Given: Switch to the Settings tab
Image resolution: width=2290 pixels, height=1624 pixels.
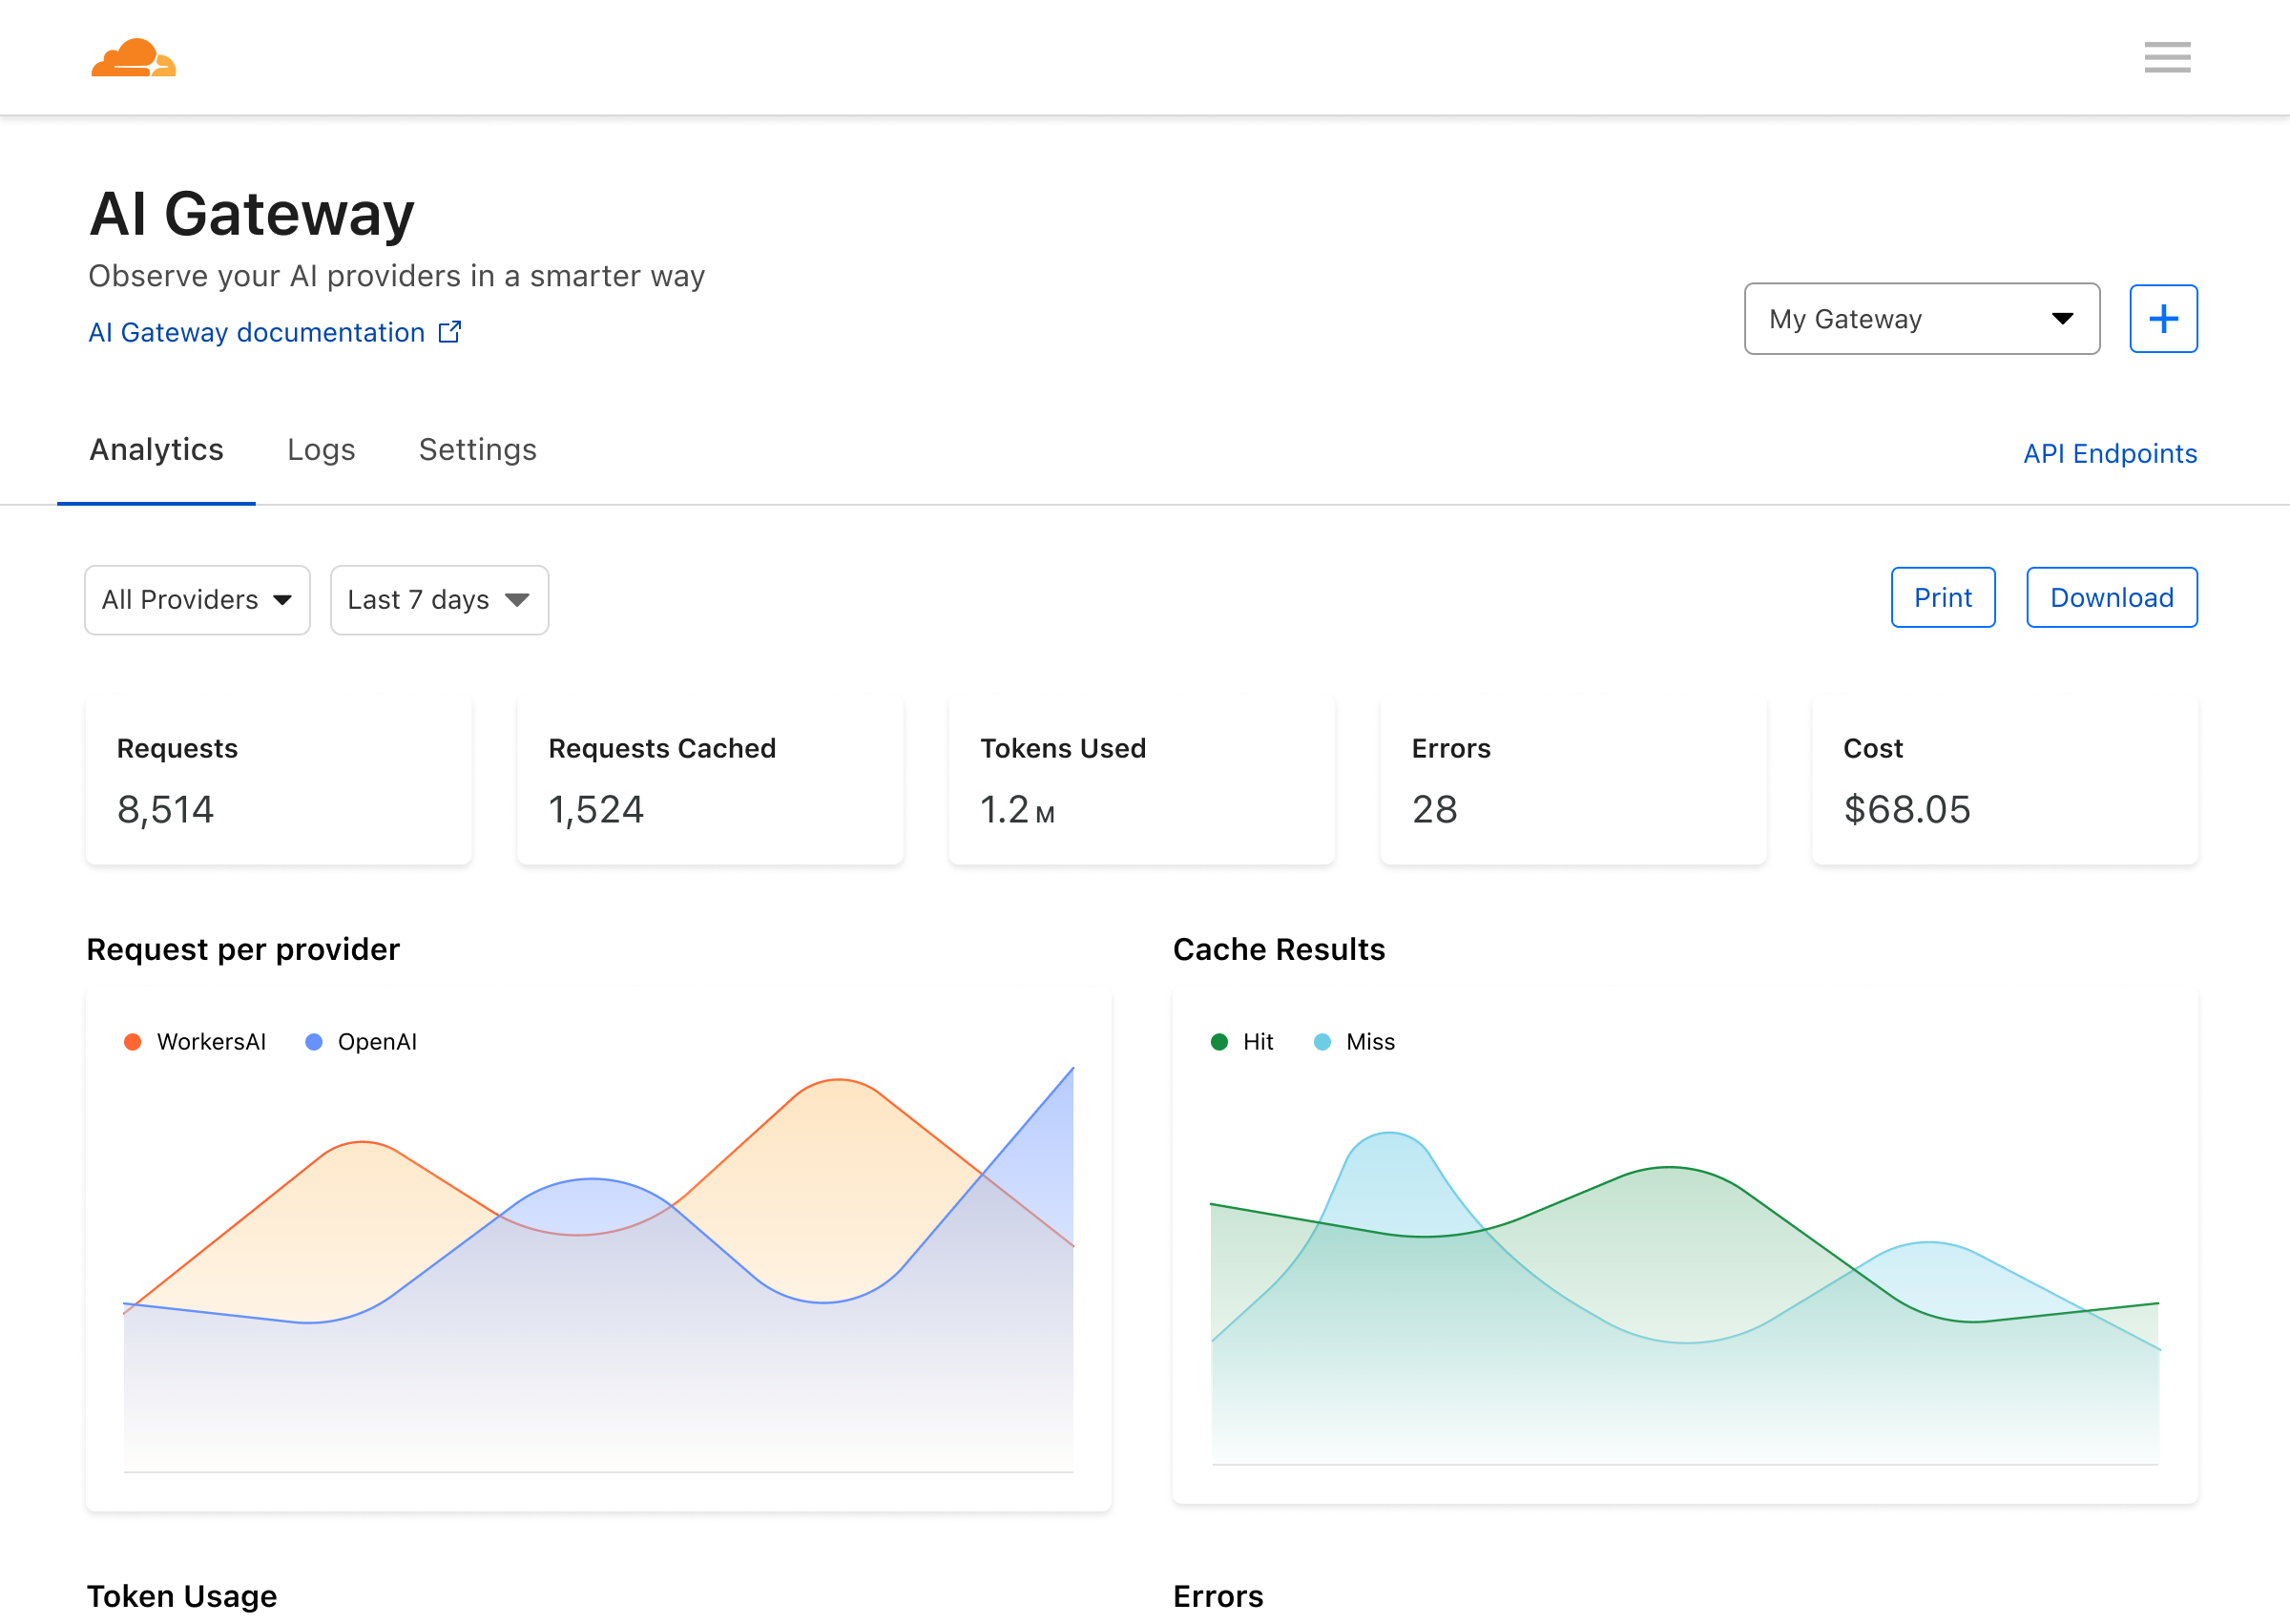Looking at the screenshot, I should [x=476, y=450].
